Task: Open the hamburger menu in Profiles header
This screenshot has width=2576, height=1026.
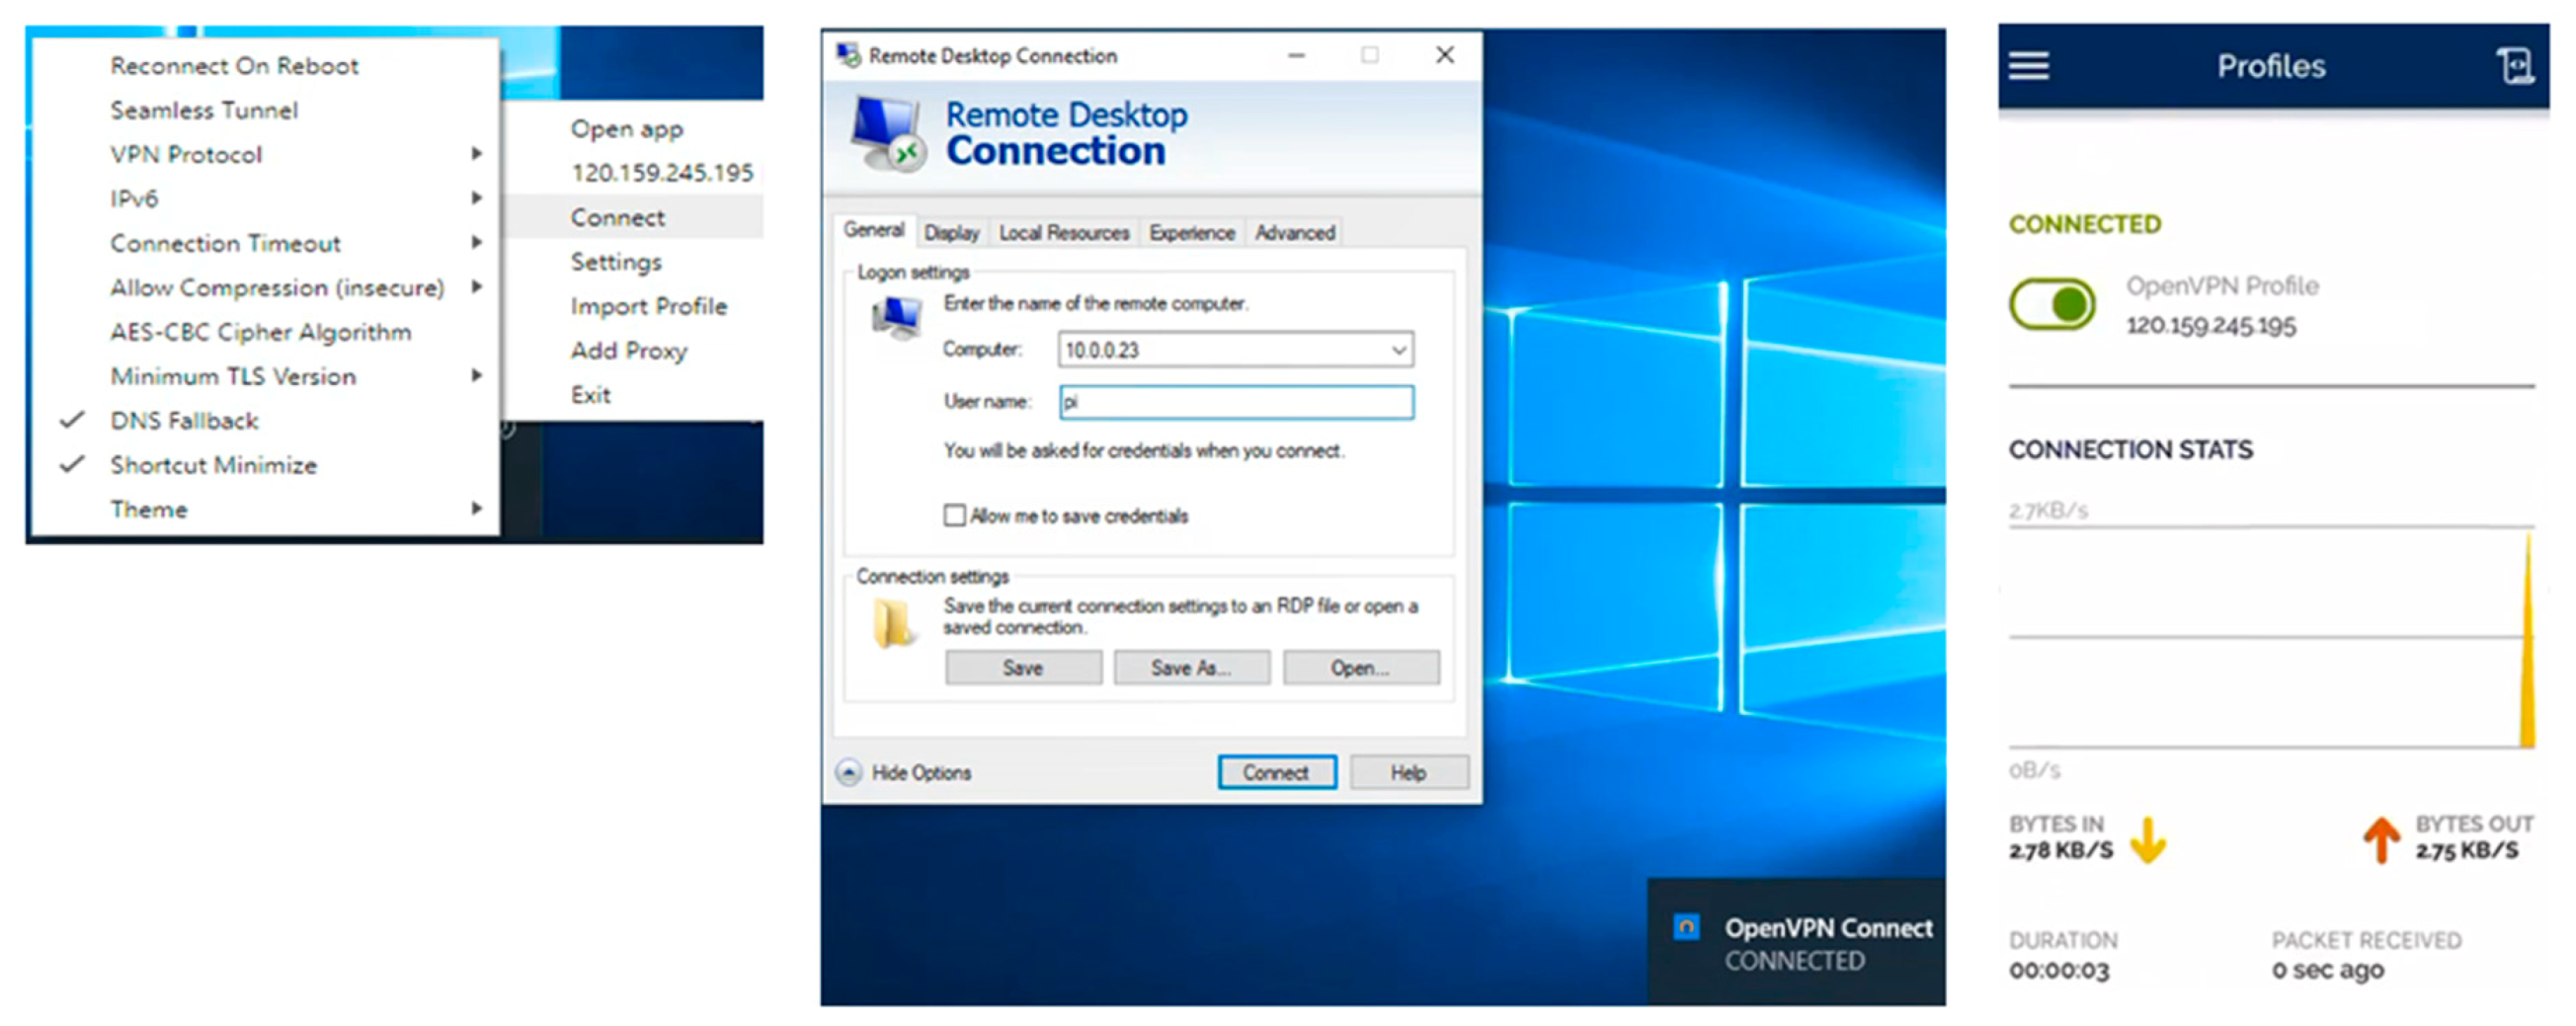Action: pyautogui.click(x=2029, y=66)
